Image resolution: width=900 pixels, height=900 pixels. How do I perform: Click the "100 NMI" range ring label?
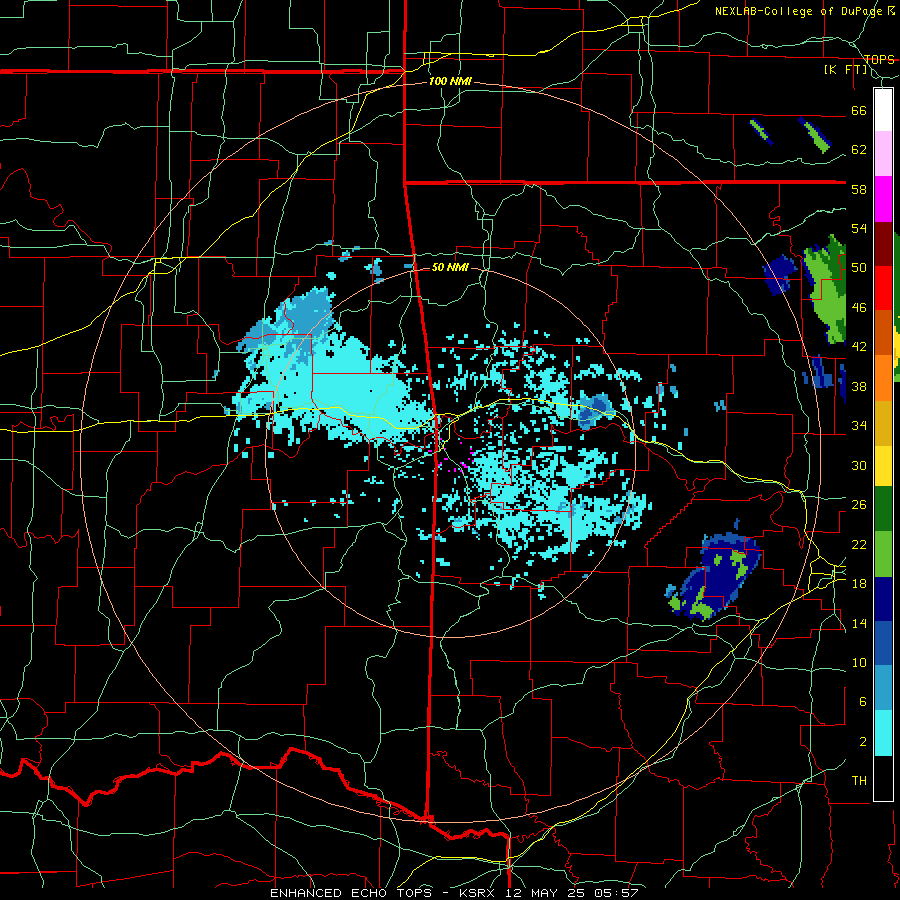(450, 81)
